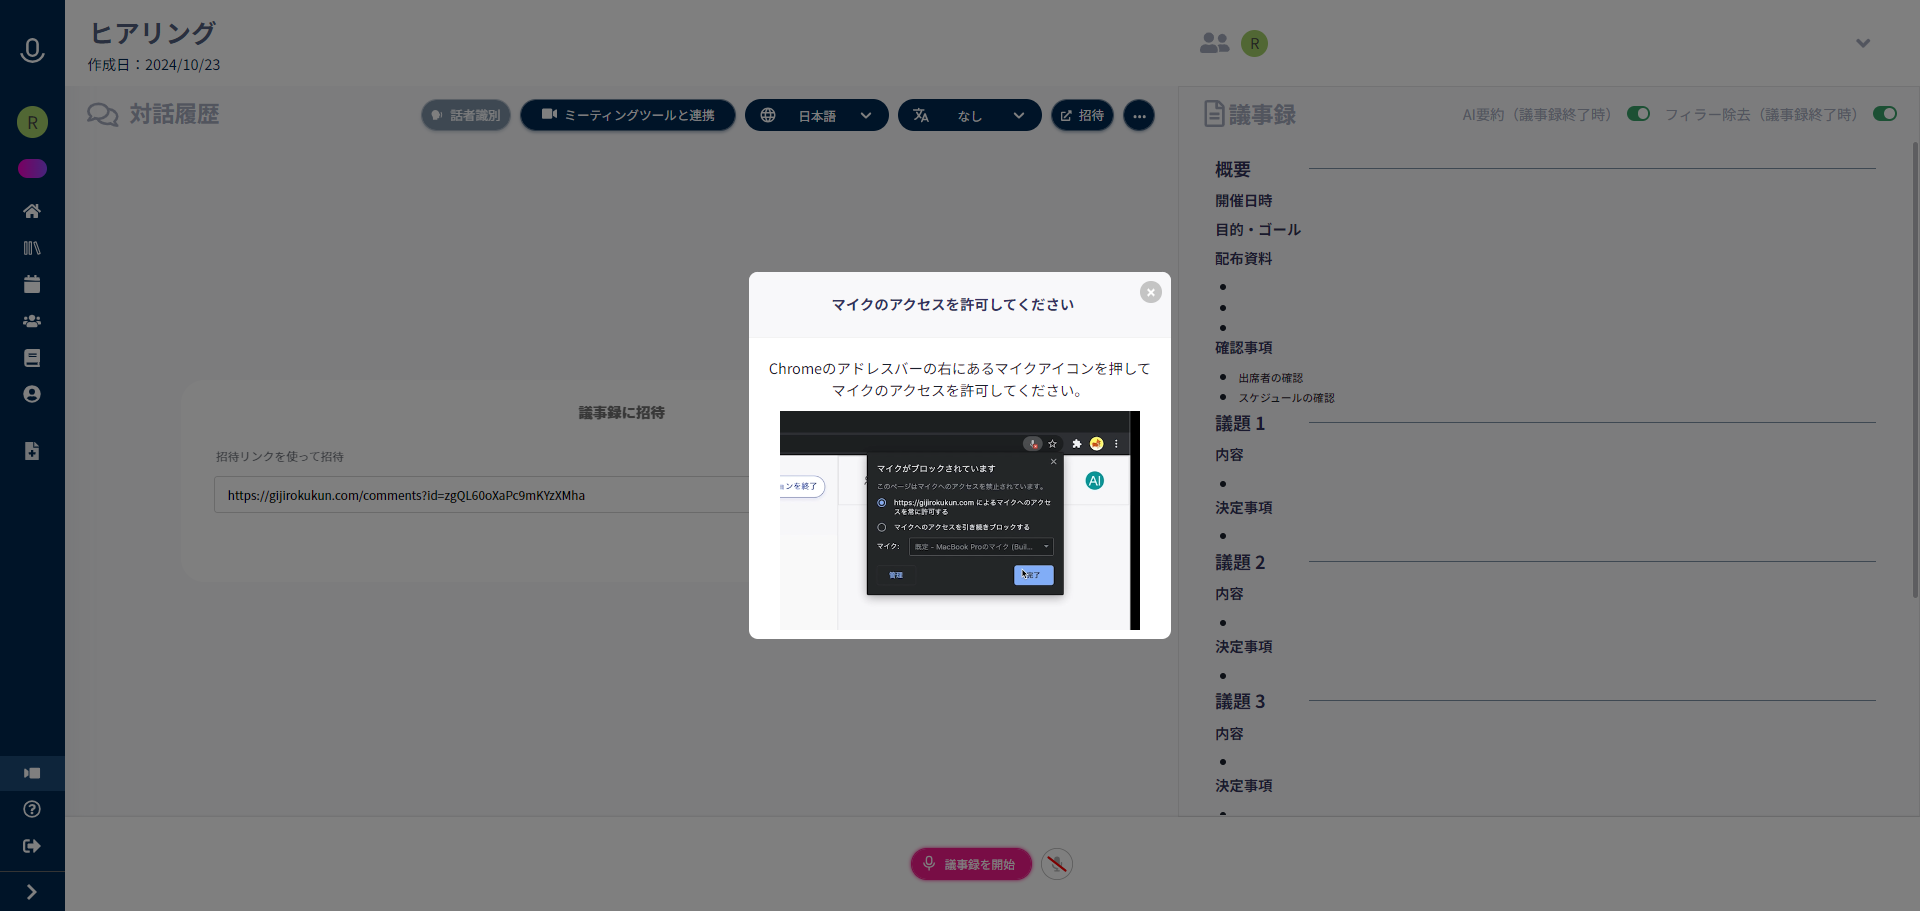Click ミーティングツールと連携 button

628,116
